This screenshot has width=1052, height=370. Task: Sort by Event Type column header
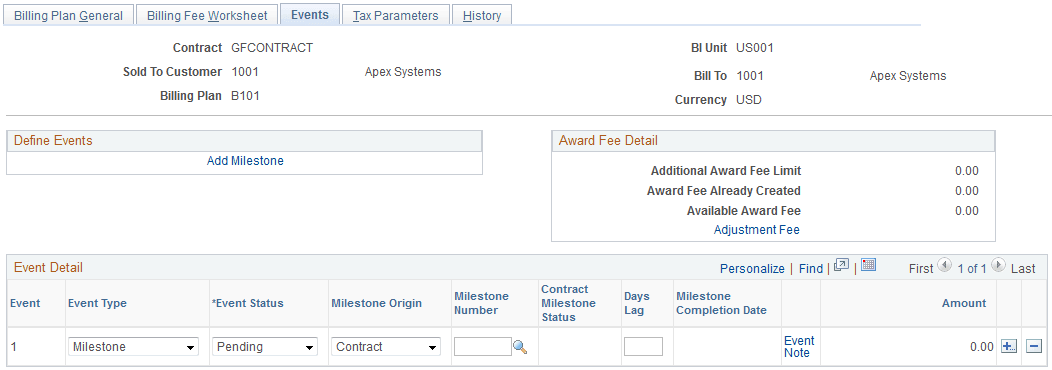point(97,304)
